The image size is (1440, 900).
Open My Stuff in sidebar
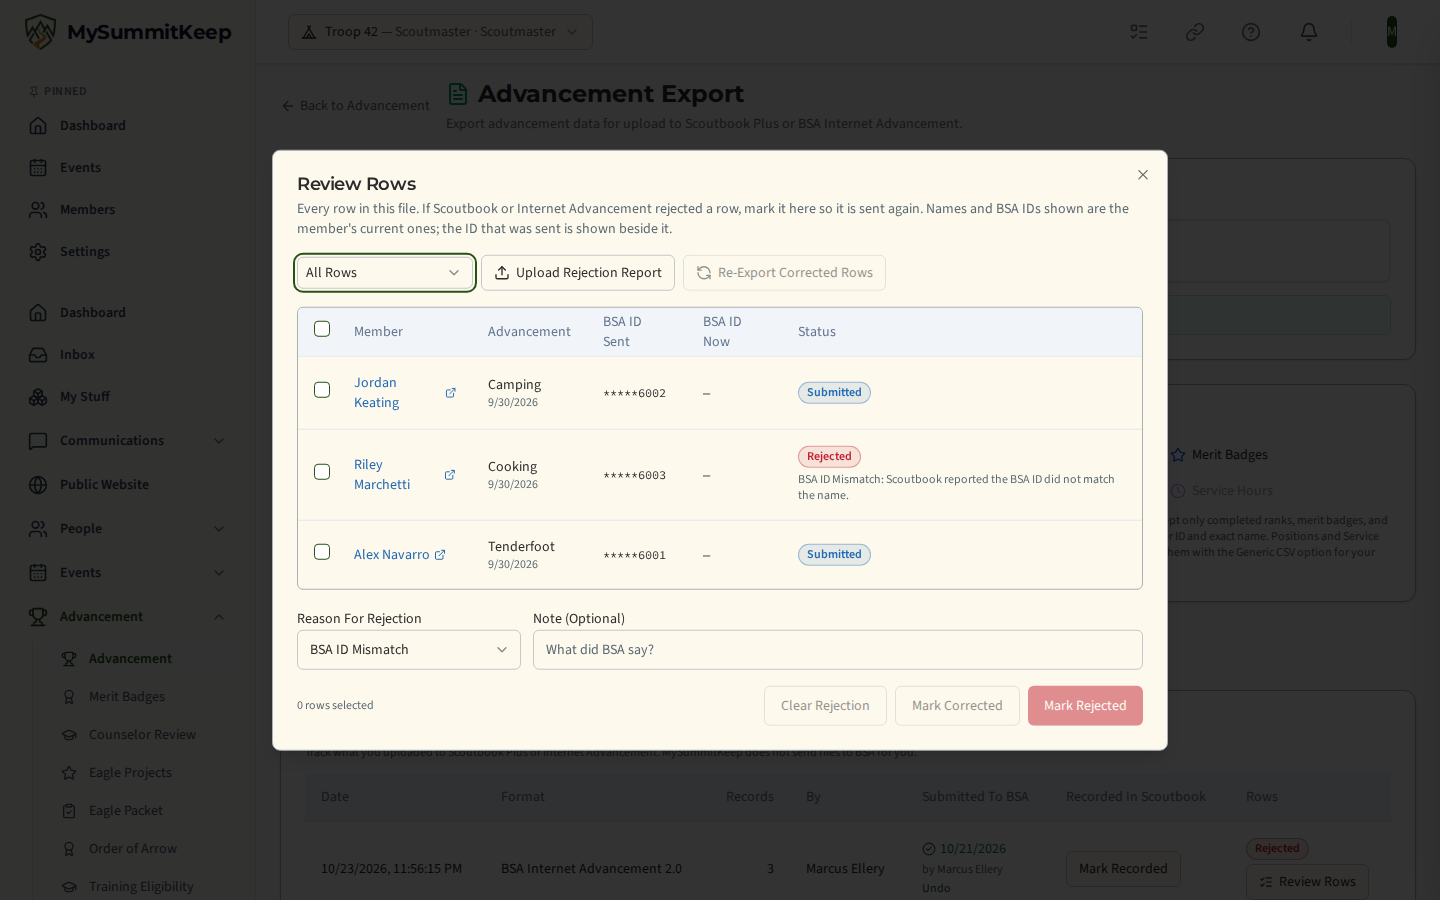coord(128,397)
